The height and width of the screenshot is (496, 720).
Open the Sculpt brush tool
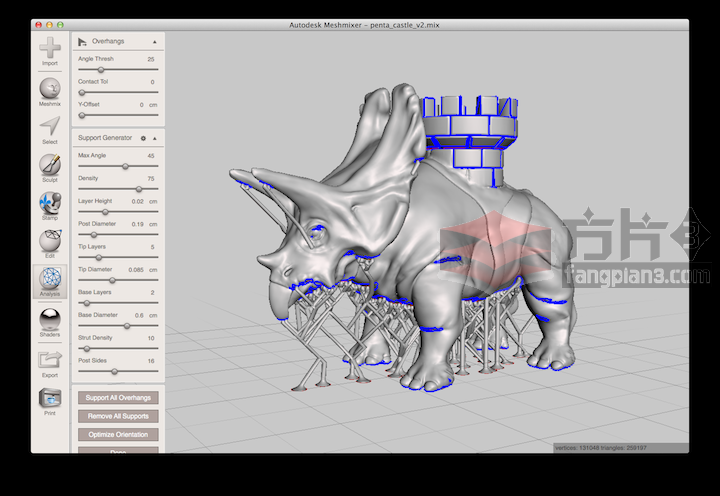click(x=50, y=168)
